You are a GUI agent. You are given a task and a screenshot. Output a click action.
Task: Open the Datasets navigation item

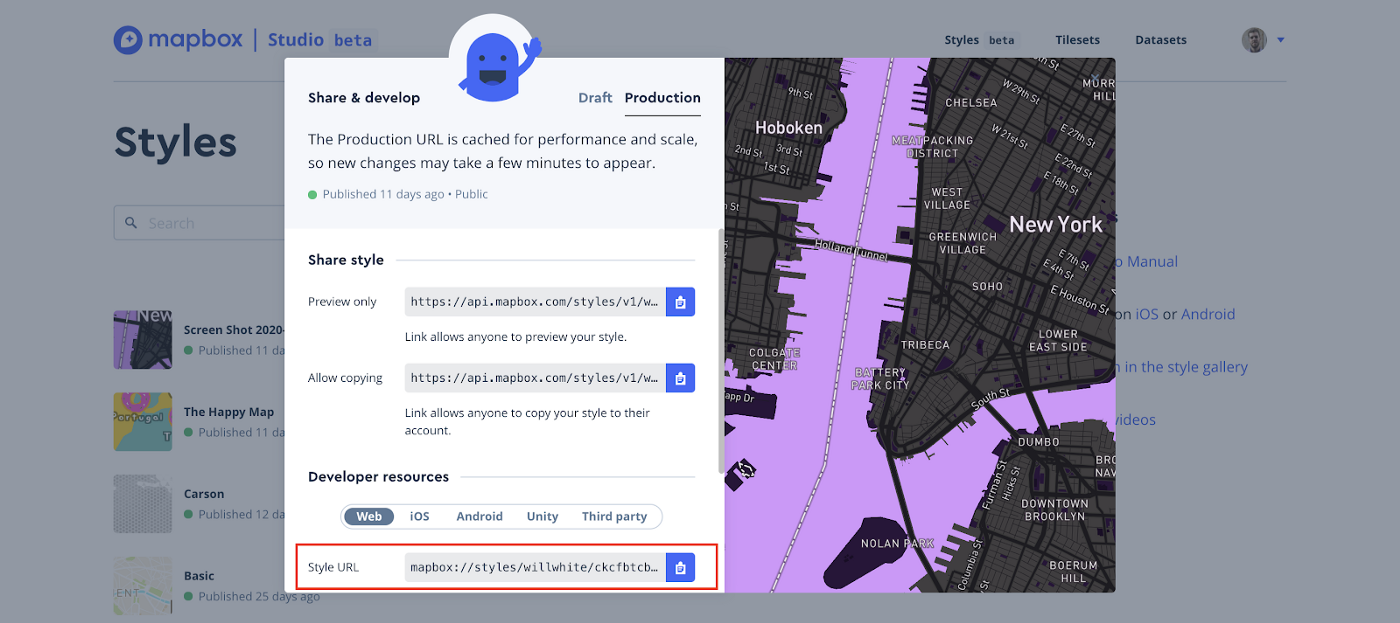(1161, 40)
